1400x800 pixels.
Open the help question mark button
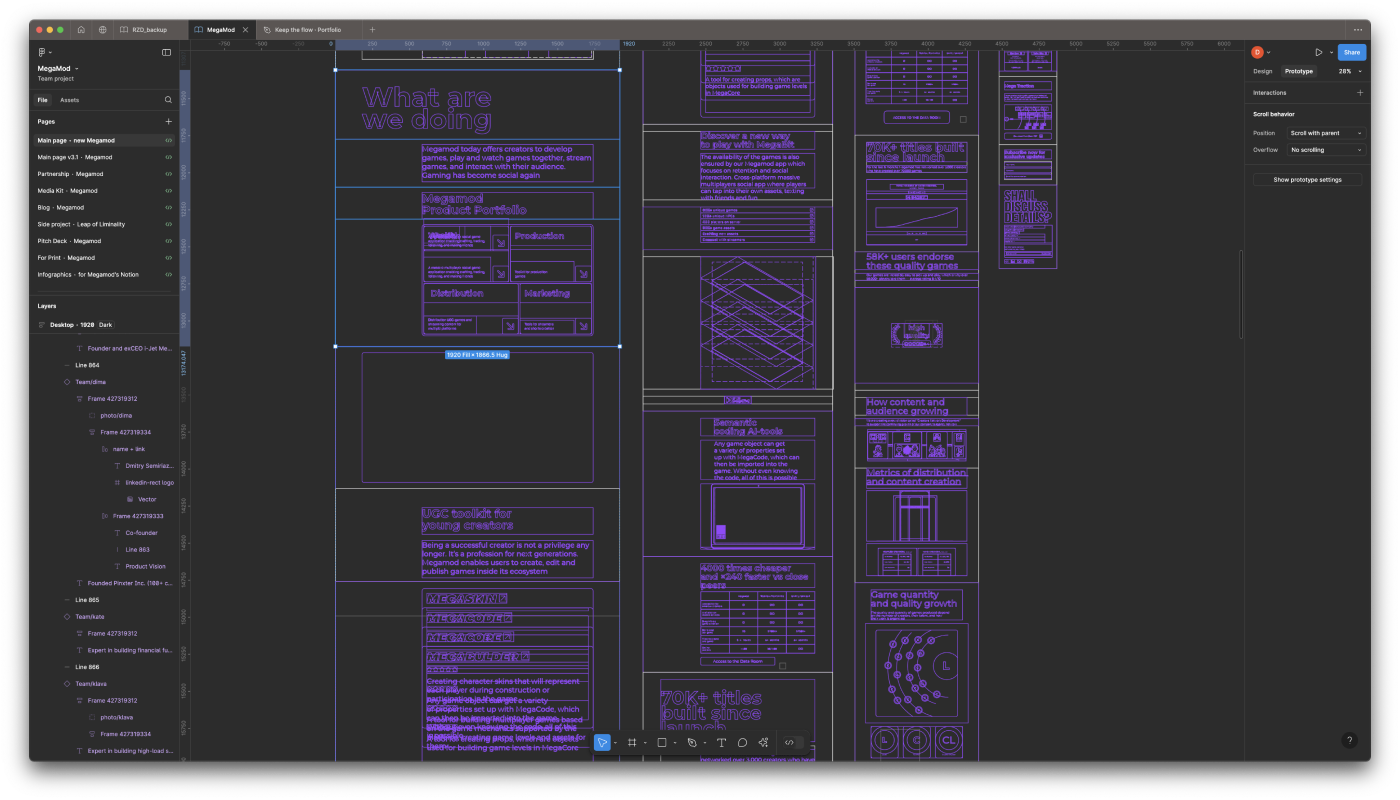coord(1349,740)
